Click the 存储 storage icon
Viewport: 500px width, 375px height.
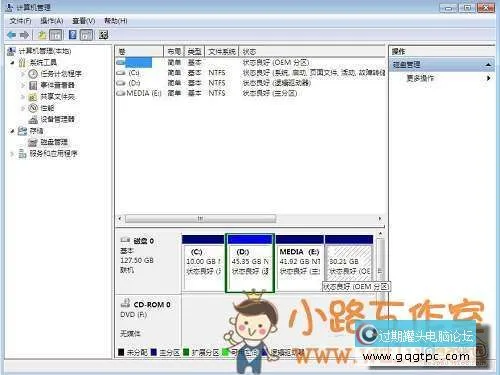click(22, 131)
